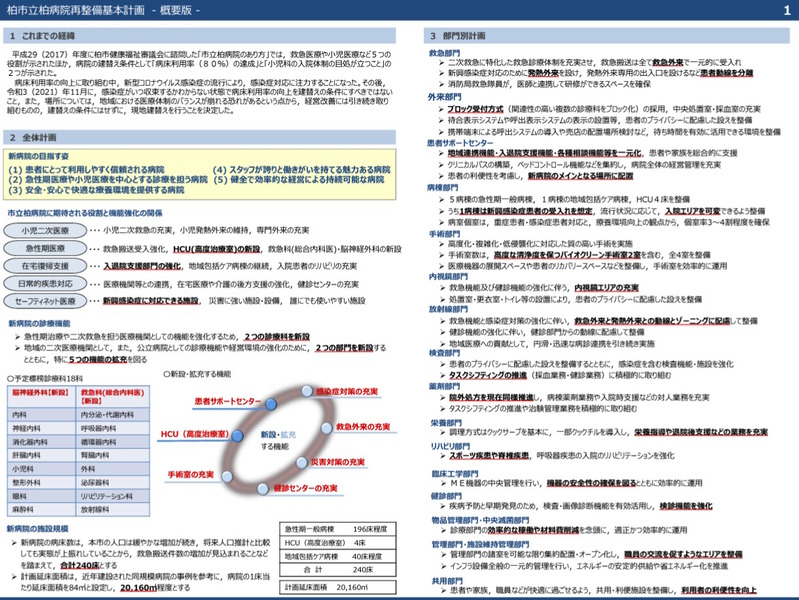Click the 計画延床面積 20,160㎡ box
The image size is (799, 600).
[x=337, y=587]
